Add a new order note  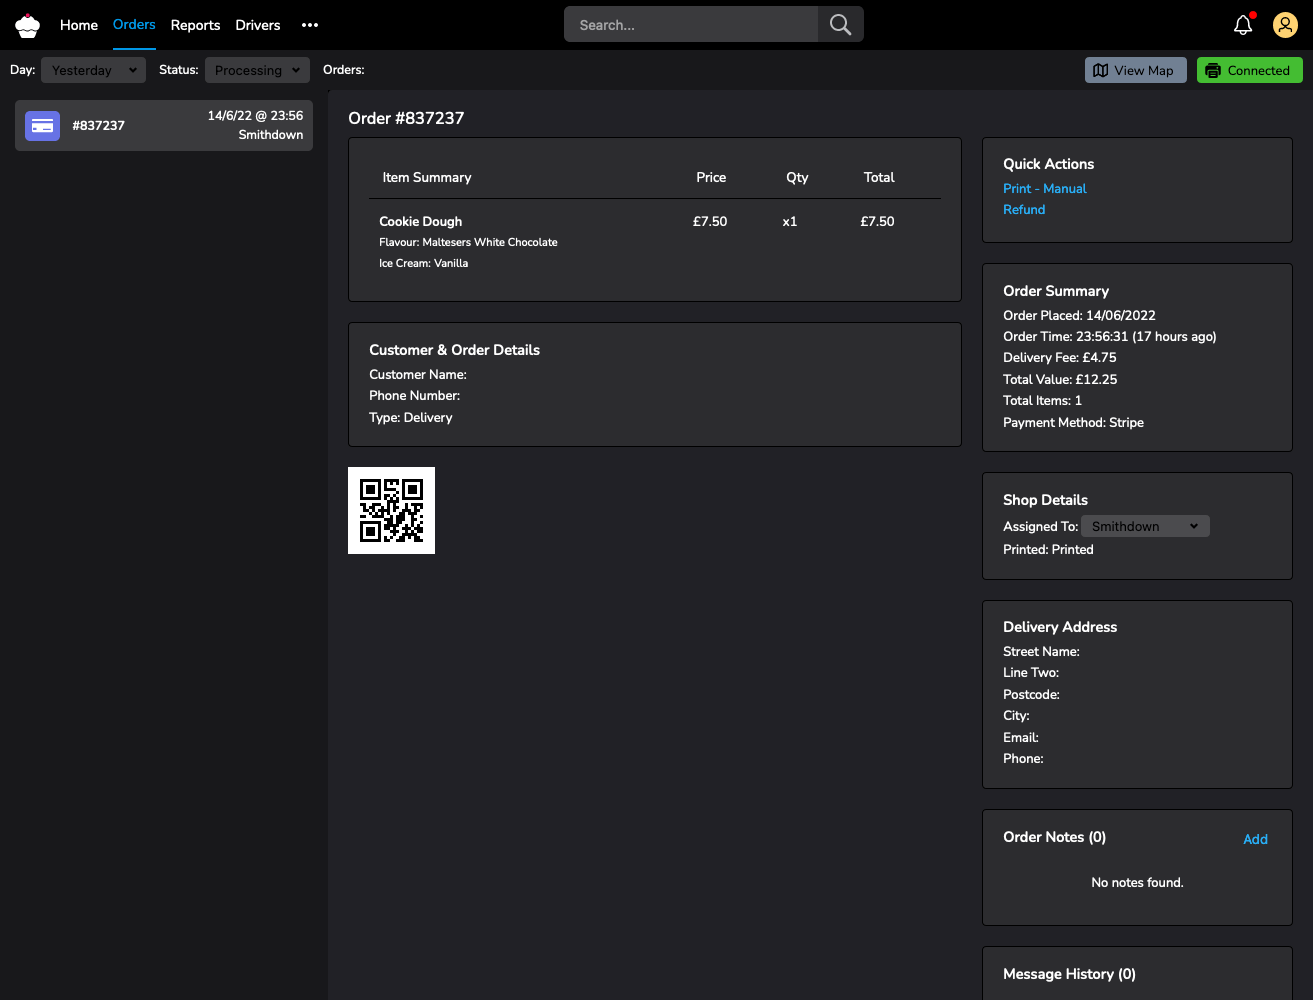pos(1255,839)
